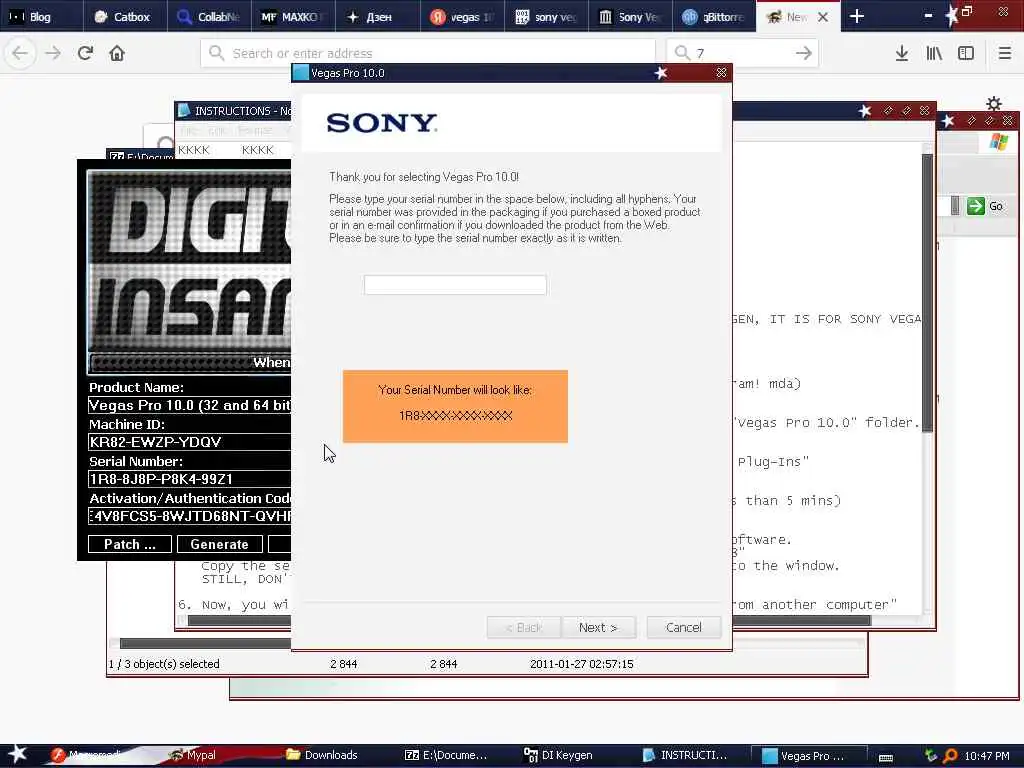Click the sample serial 1R8-XXXX-XXXX-XXXX text
Viewport: 1024px width, 768px height.
point(455,415)
